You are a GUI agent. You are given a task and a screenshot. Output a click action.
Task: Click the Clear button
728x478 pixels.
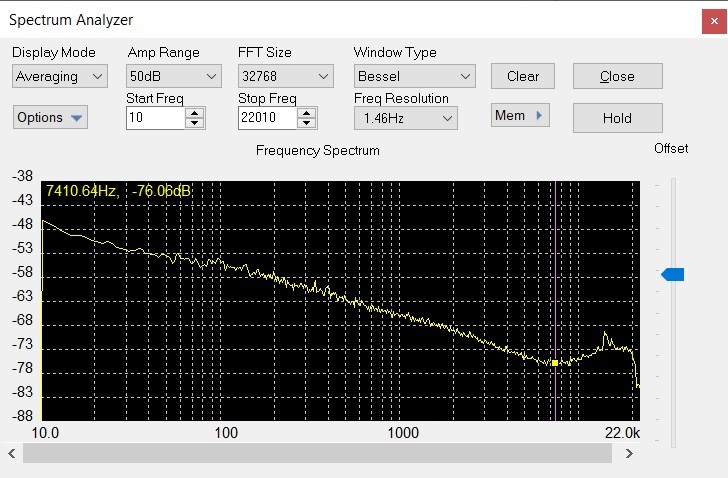(x=523, y=76)
